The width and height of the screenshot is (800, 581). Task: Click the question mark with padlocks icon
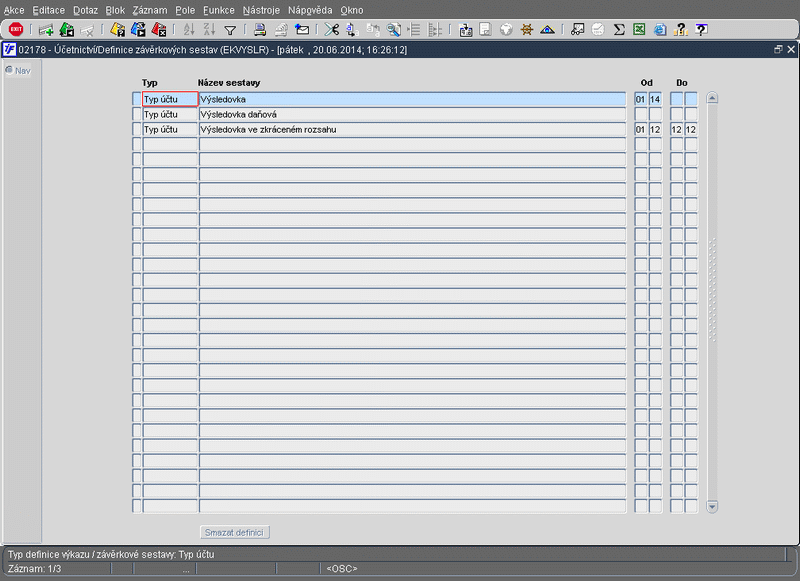(681, 30)
